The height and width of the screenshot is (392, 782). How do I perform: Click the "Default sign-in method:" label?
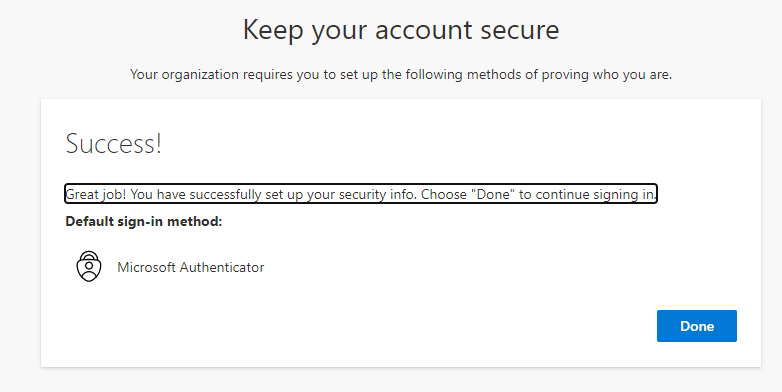click(144, 221)
